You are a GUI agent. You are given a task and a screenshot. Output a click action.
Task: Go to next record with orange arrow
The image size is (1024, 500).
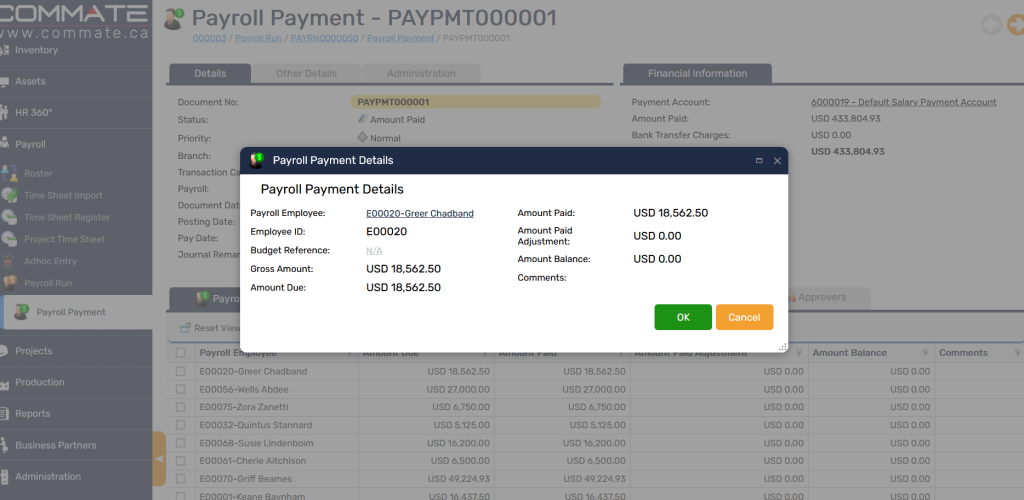coord(1016,25)
